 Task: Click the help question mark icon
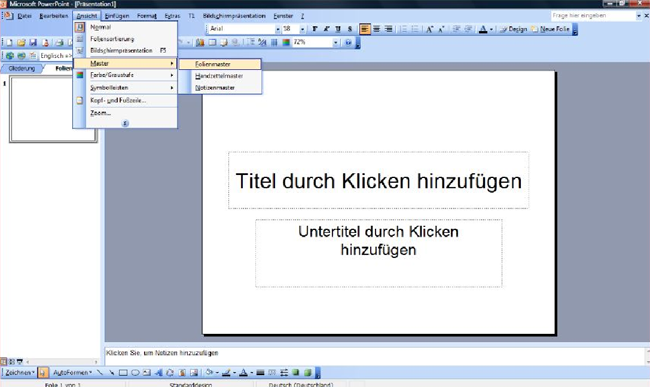click(348, 42)
